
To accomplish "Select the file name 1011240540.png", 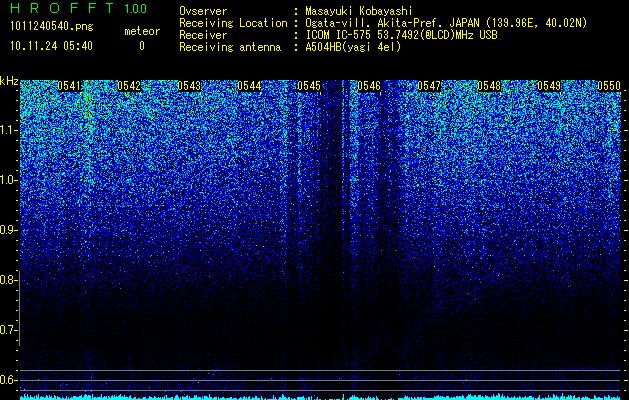I will [x=52, y=27].
